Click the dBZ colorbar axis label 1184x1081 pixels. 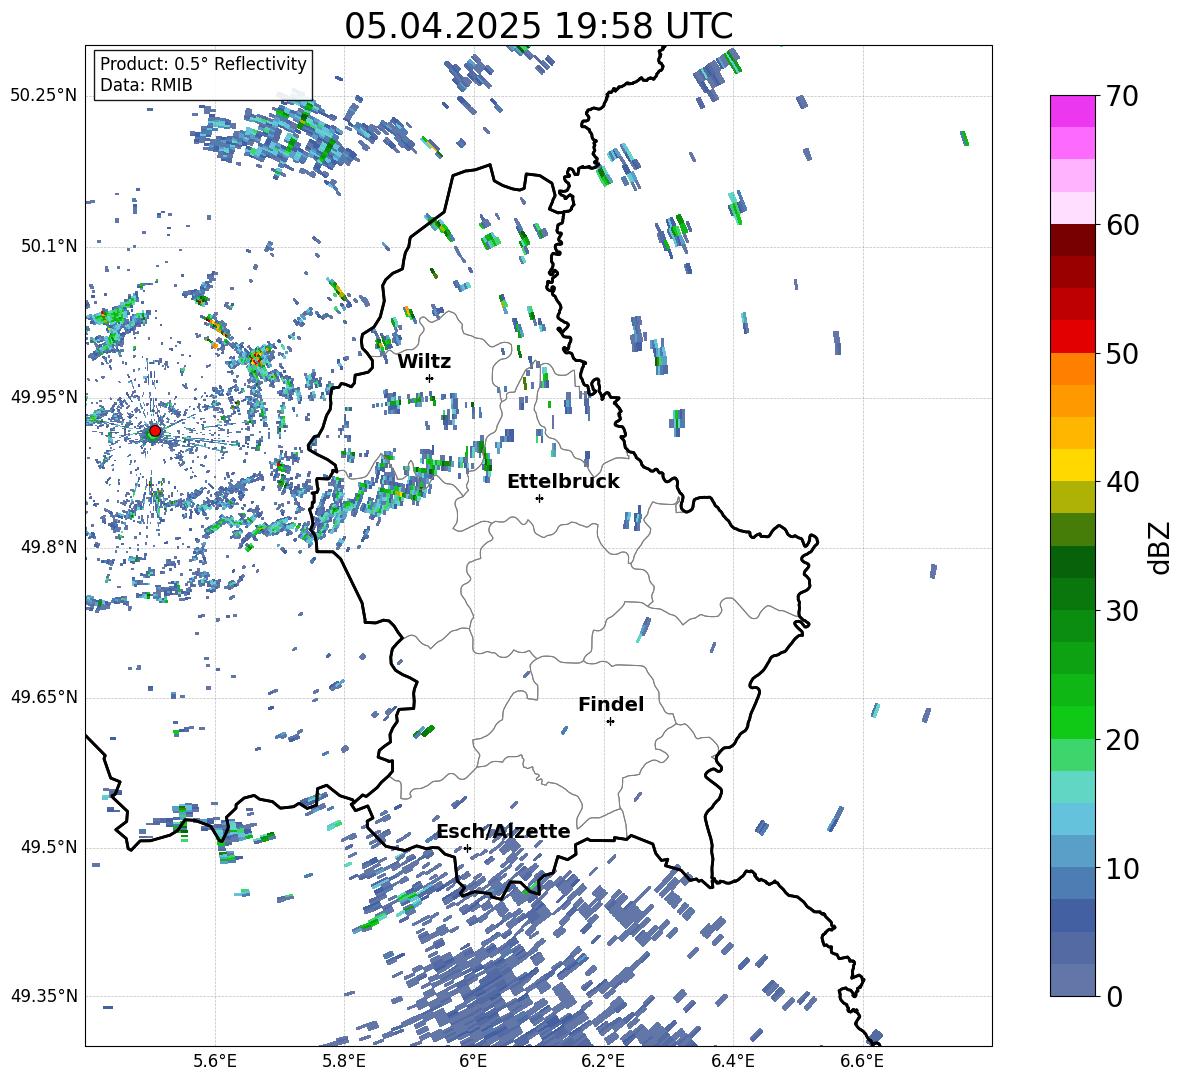(1160, 547)
